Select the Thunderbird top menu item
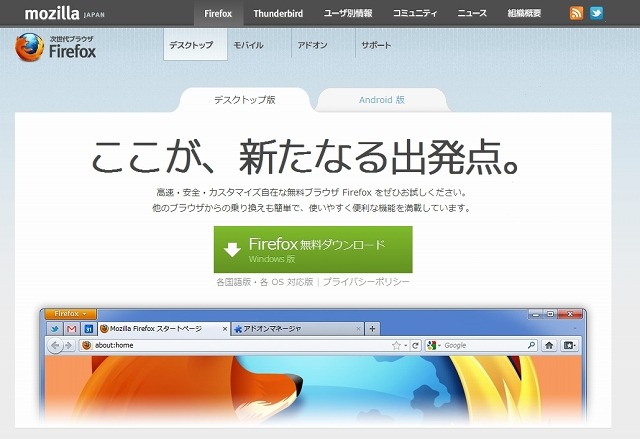 tap(279, 14)
